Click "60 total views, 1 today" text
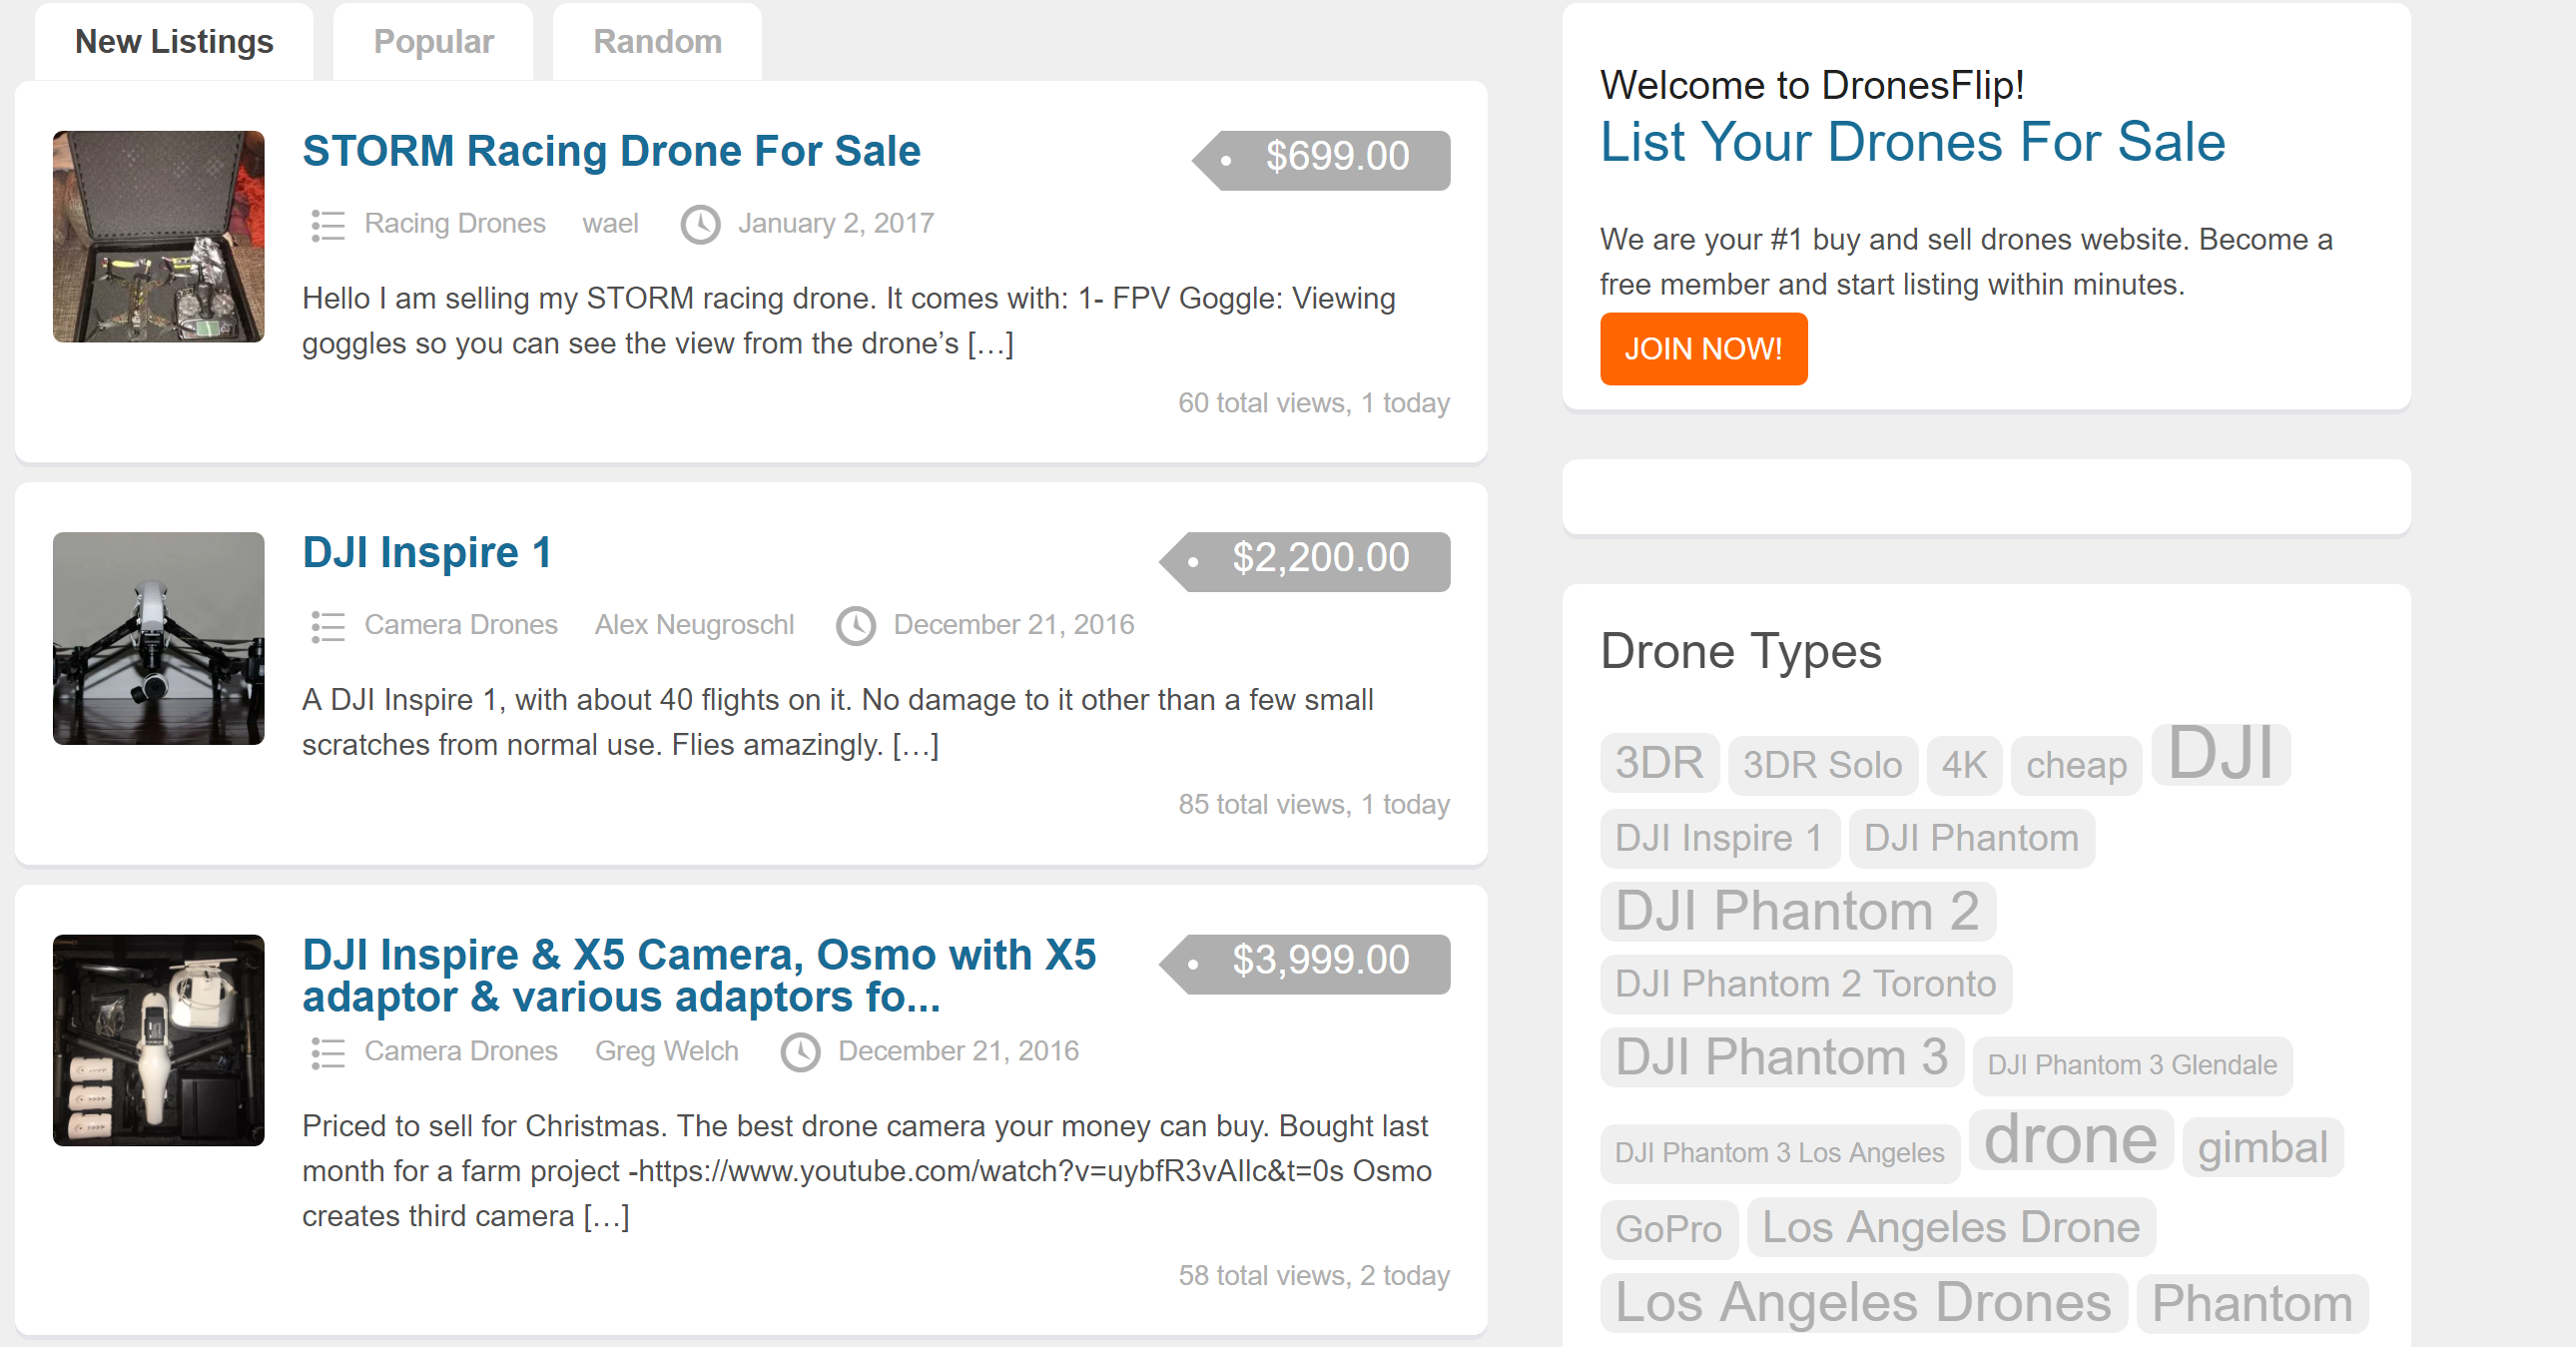 coord(1314,403)
